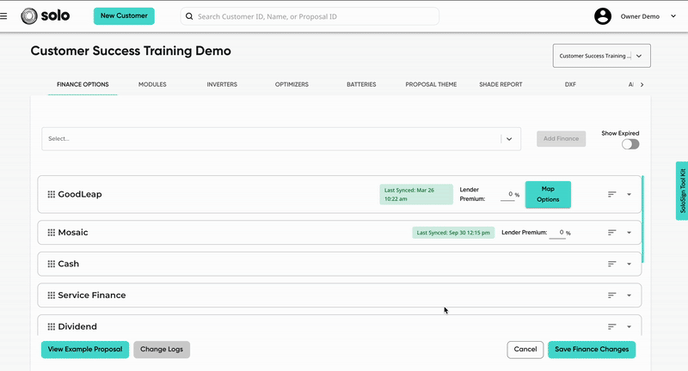Switch to the Inverters tab
This screenshot has height=371, width=688.
pyautogui.click(x=222, y=84)
